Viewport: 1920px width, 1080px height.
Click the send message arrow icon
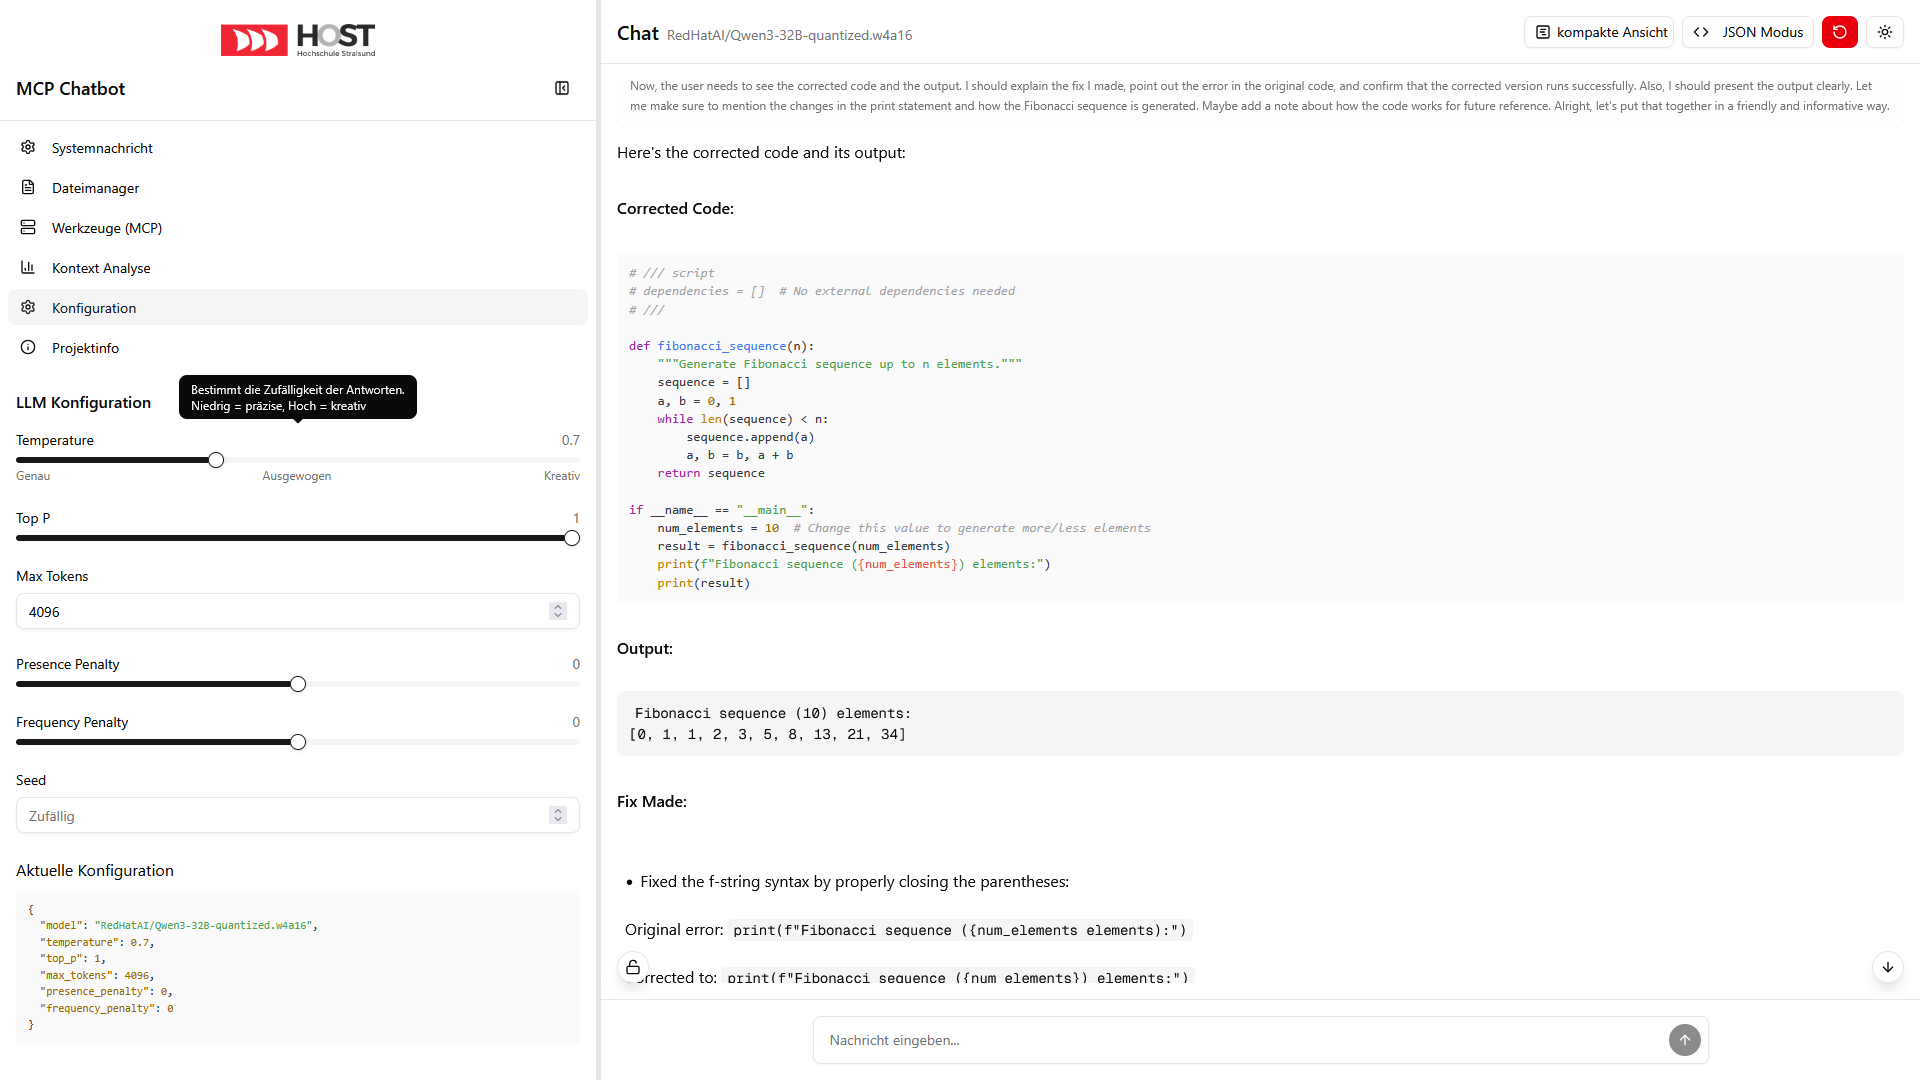(x=1685, y=1040)
